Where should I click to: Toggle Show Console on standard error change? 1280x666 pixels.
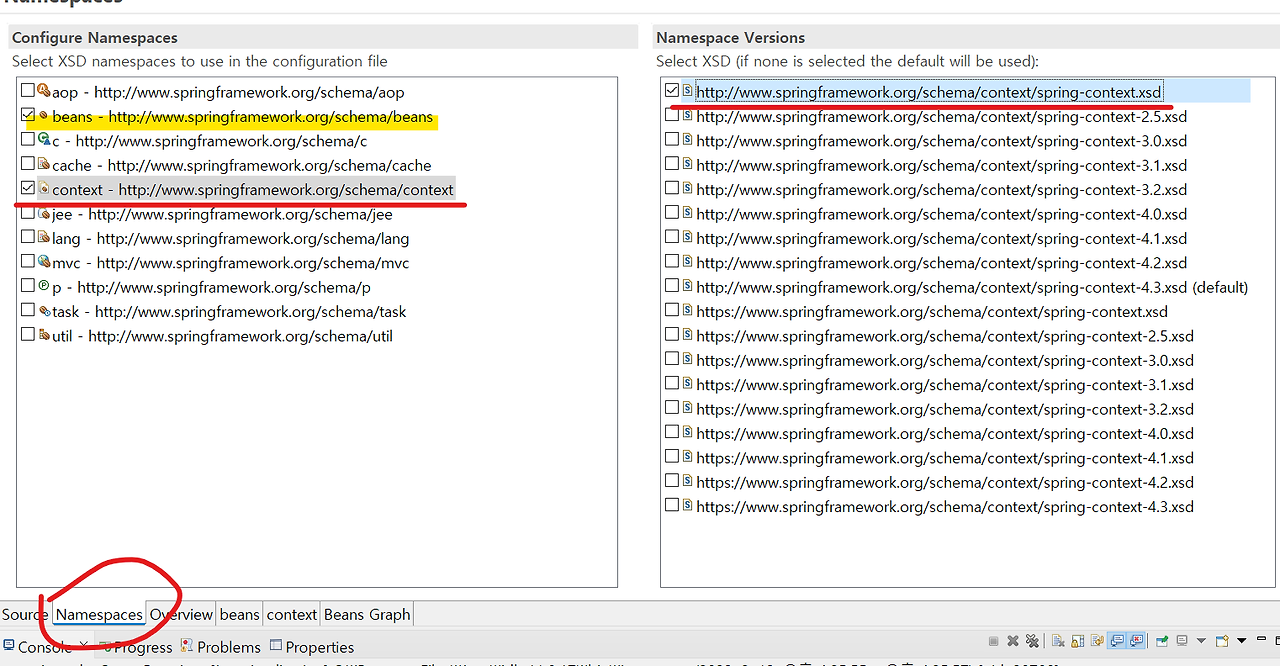(1136, 641)
